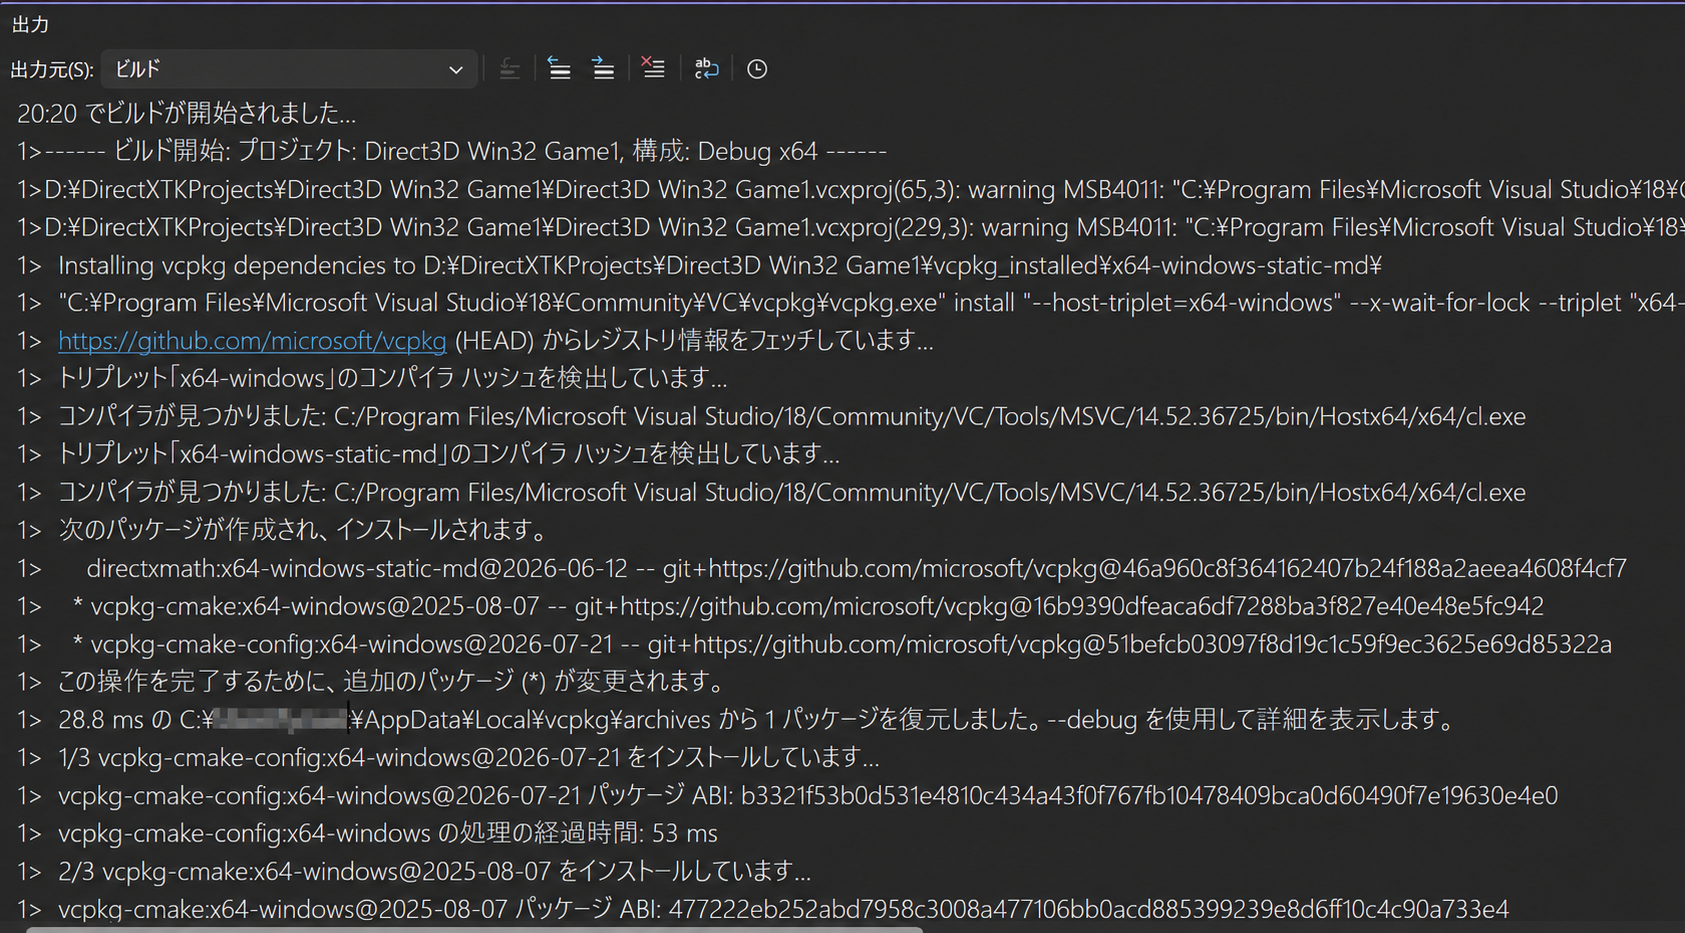Screen dimensions: 1685x933
Task: Click the '28.8 ms' package restore line
Action: click(738, 720)
